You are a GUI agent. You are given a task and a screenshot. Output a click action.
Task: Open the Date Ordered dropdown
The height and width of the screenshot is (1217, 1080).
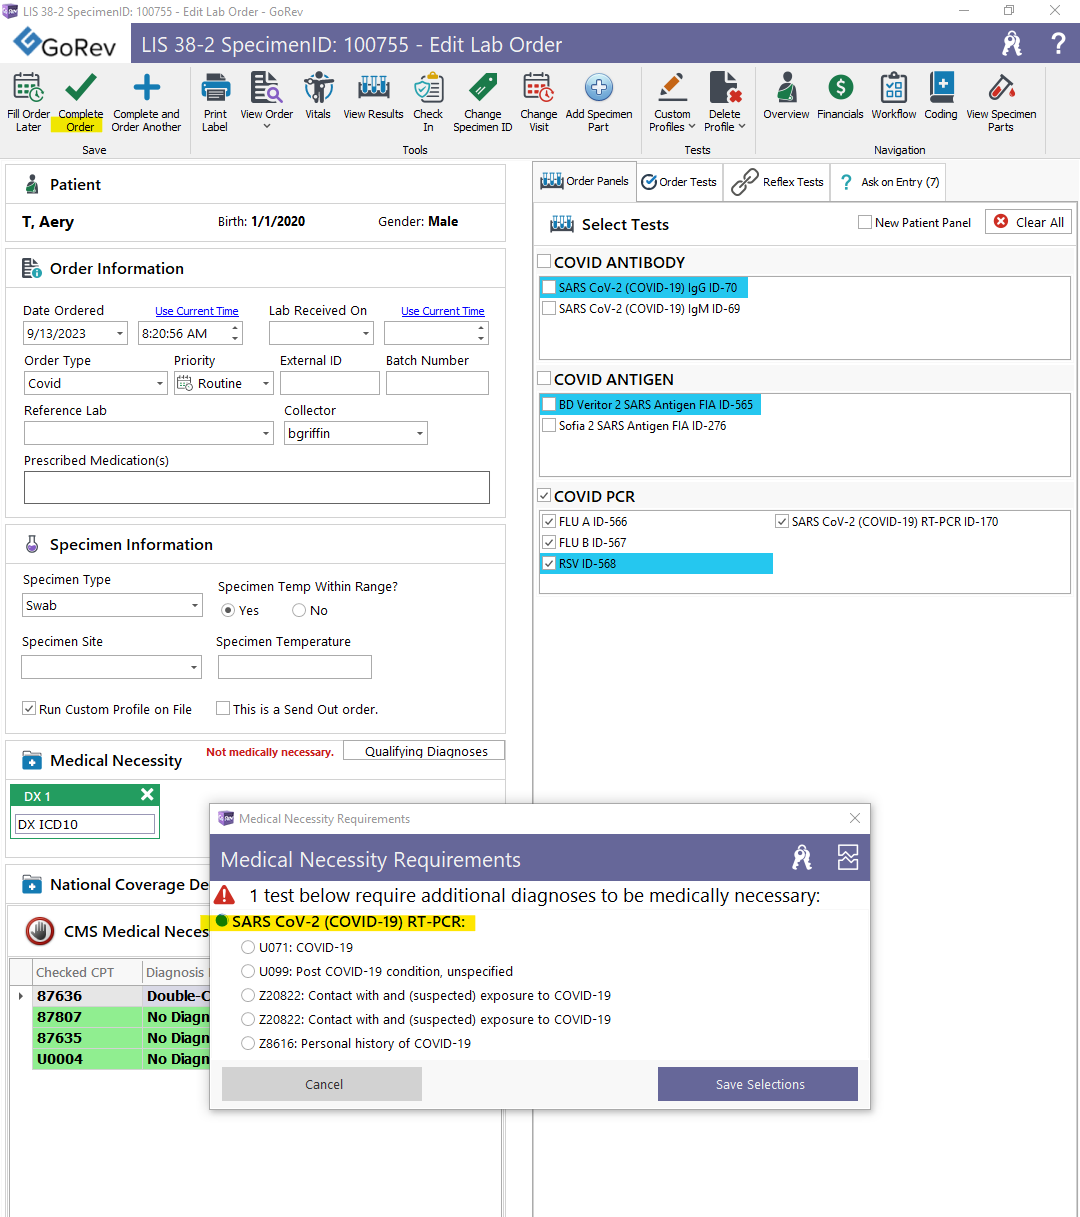pos(120,333)
